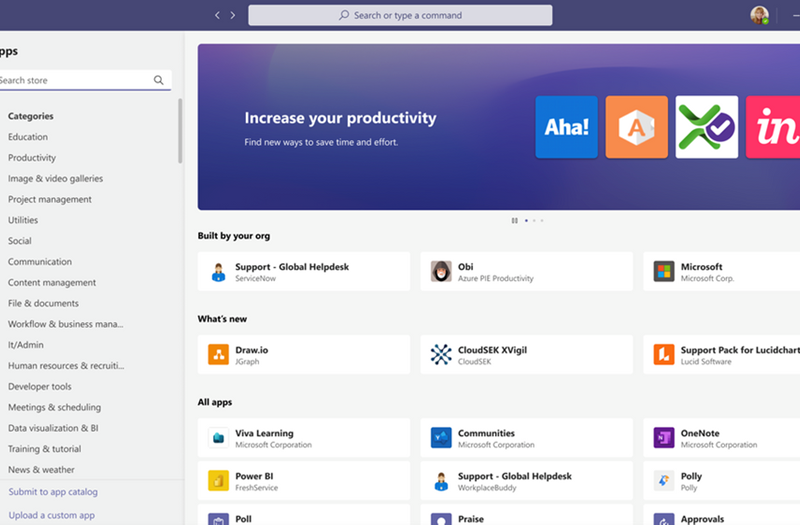This screenshot has width=800, height=525.
Task: Select Developer tools category
Action: click(x=40, y=387)
